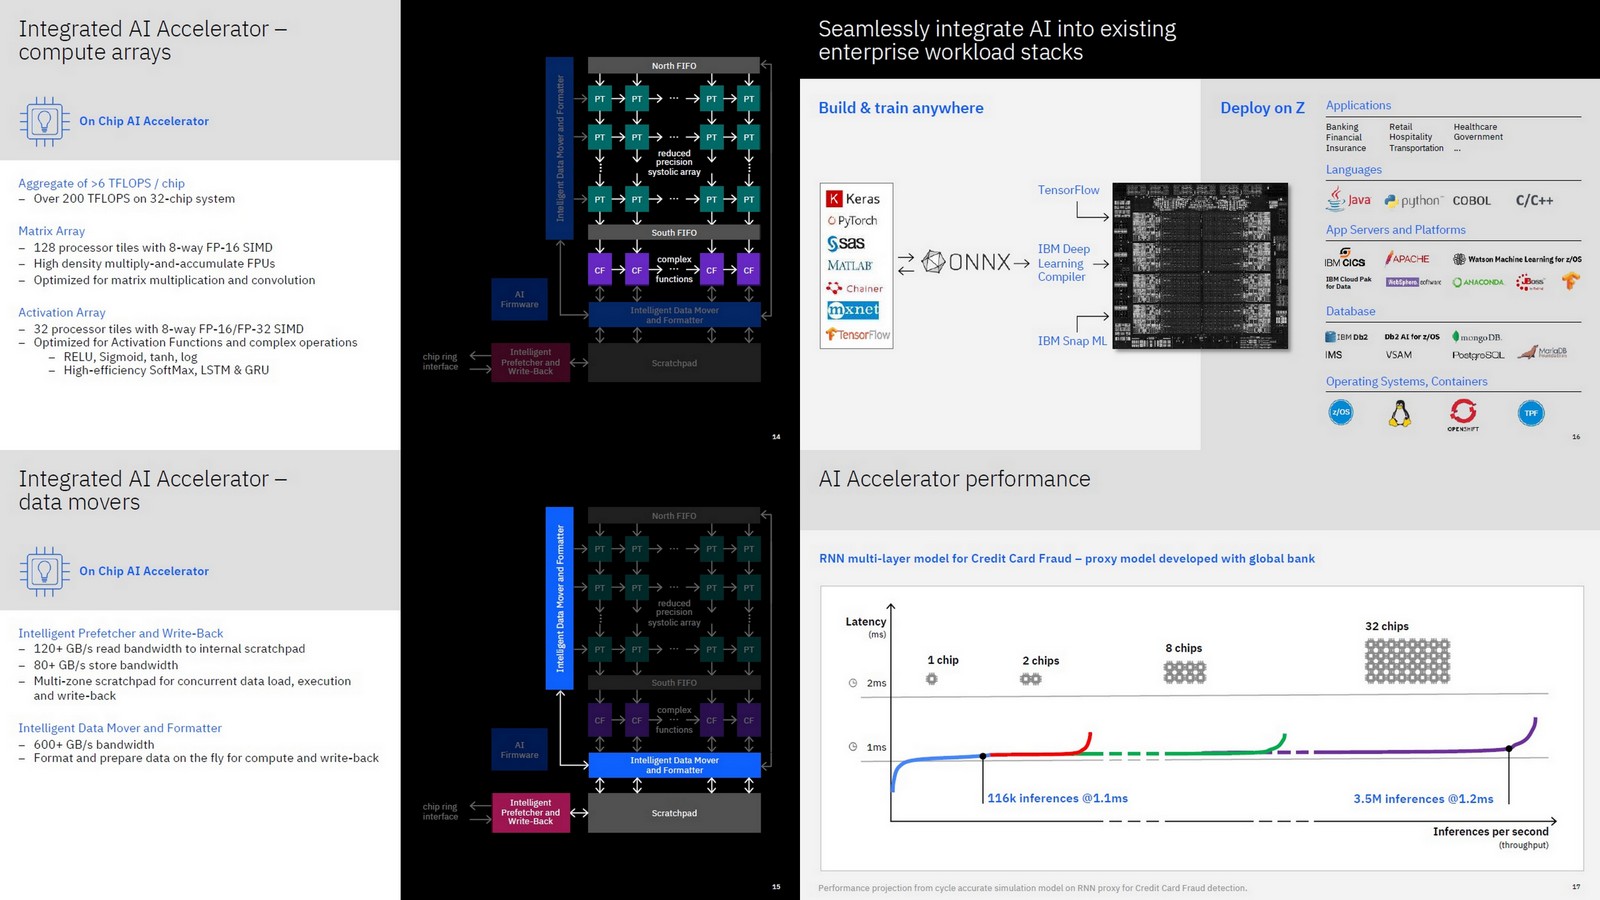Select the OpenShift icon
1600x900 pixels.
pyautogui.click(x=1464, y=411)
